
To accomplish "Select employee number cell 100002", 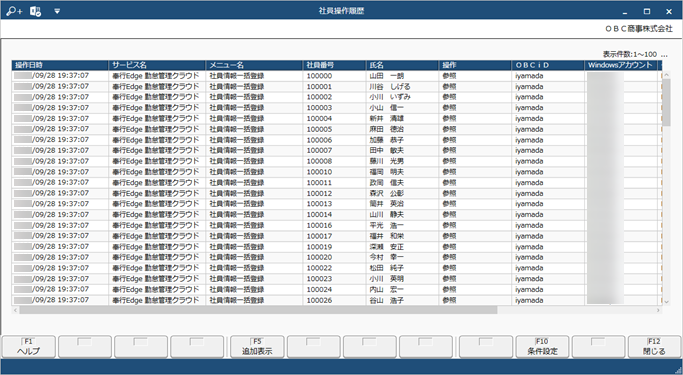I will [334, 97].
